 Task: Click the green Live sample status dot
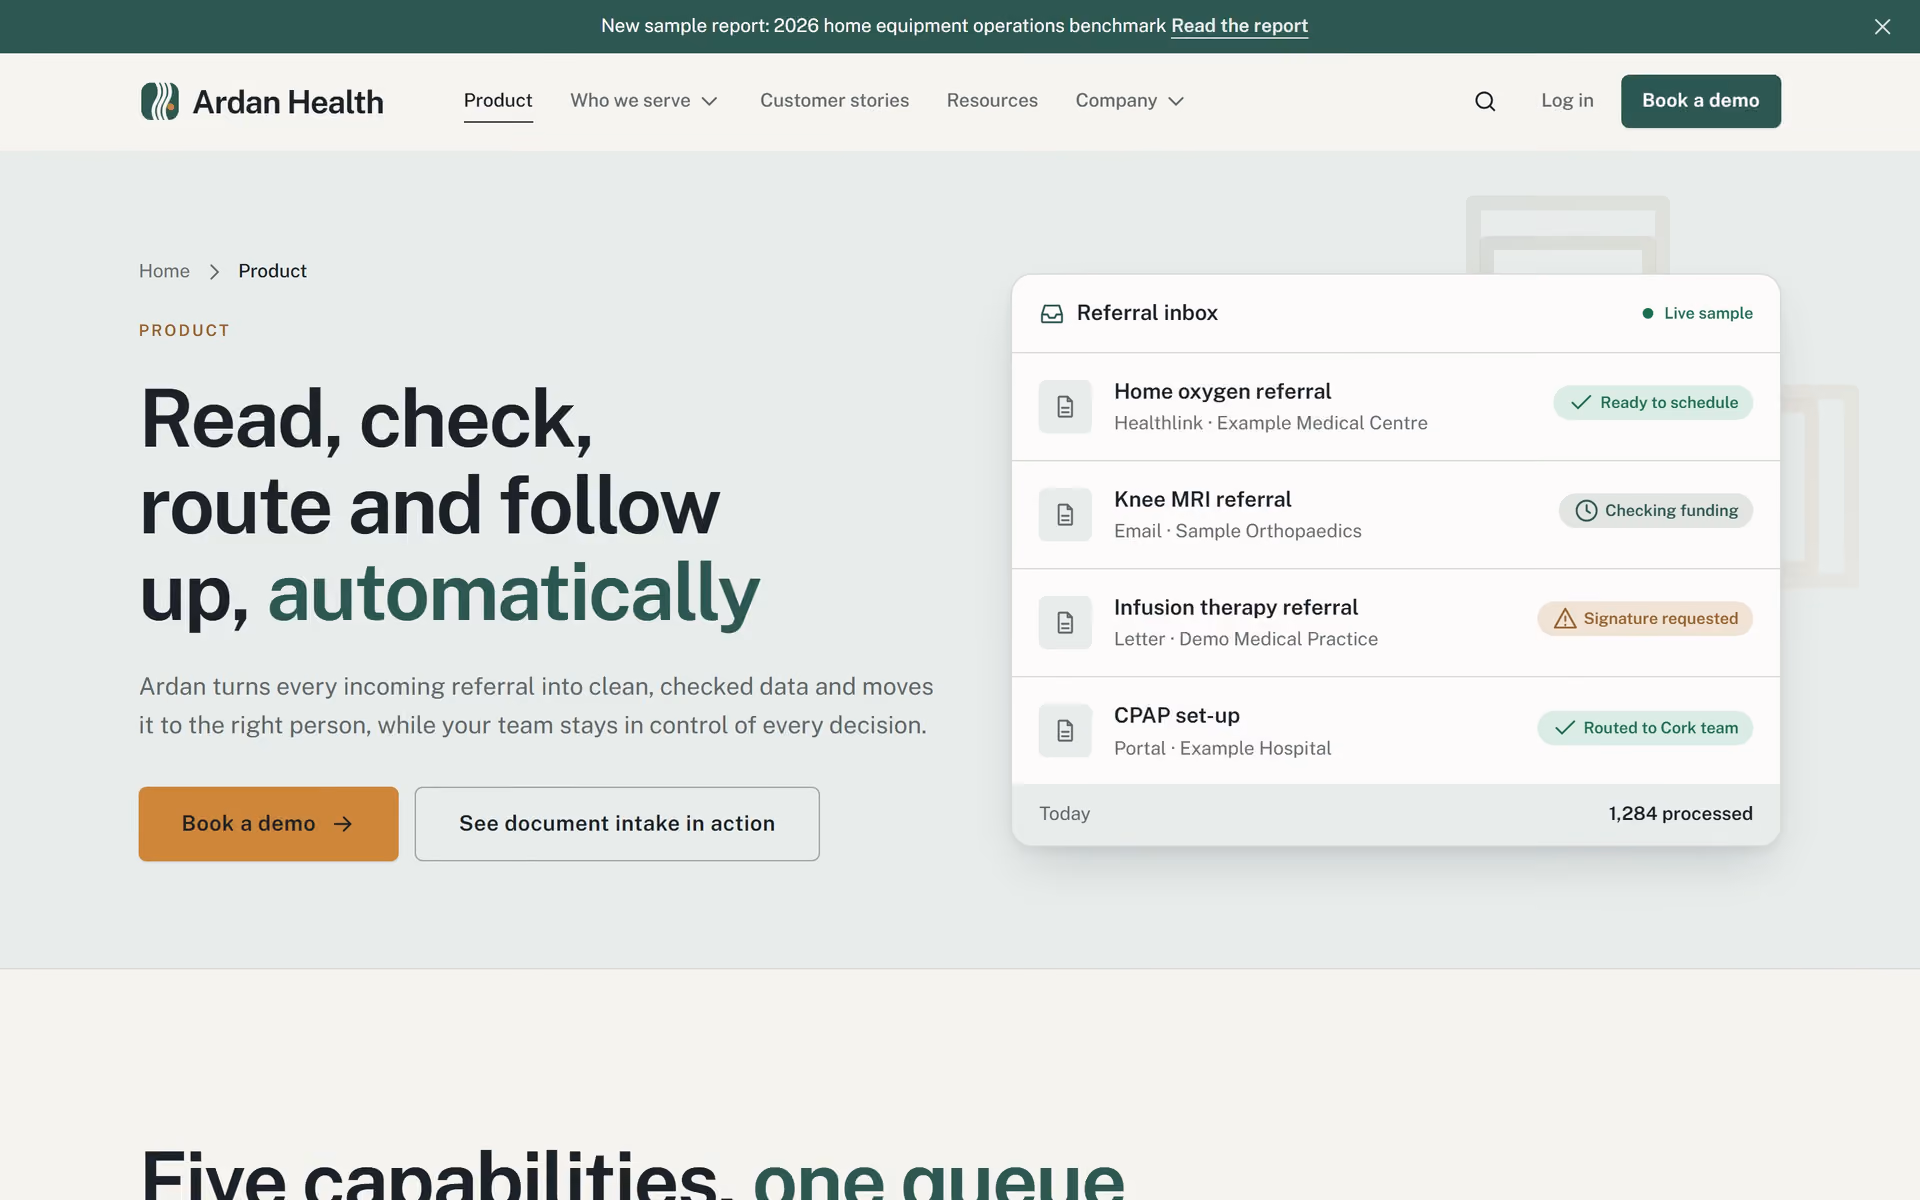tap(1648, 314)
